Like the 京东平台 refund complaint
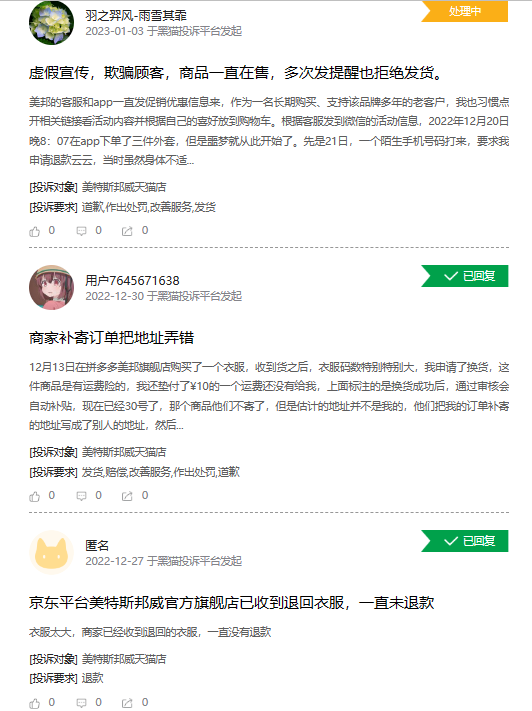 click(x=35, y=703)
